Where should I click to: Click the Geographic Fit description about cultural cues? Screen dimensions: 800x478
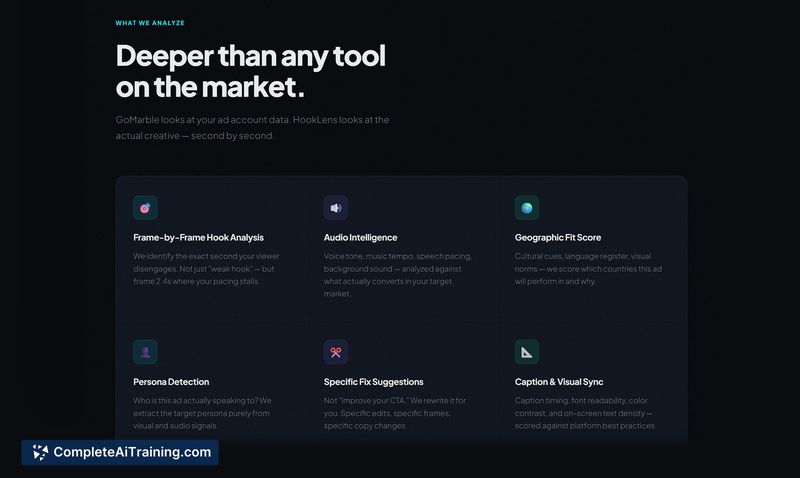pyautogui.click(x=591, y=269)
